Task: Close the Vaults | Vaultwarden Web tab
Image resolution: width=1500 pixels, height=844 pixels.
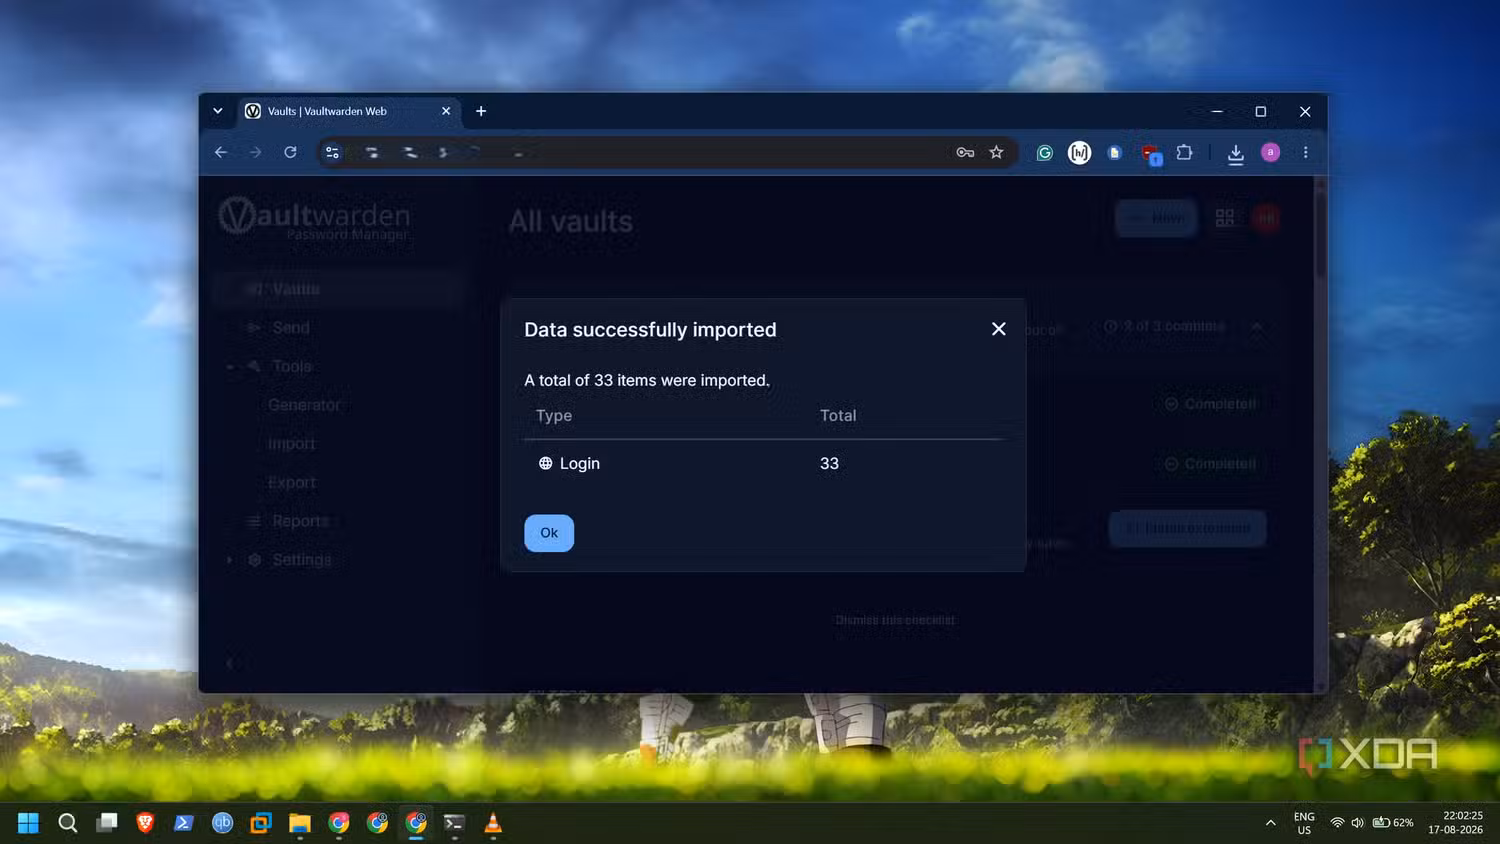Action: pyautogui.click(x=446, y=111)
